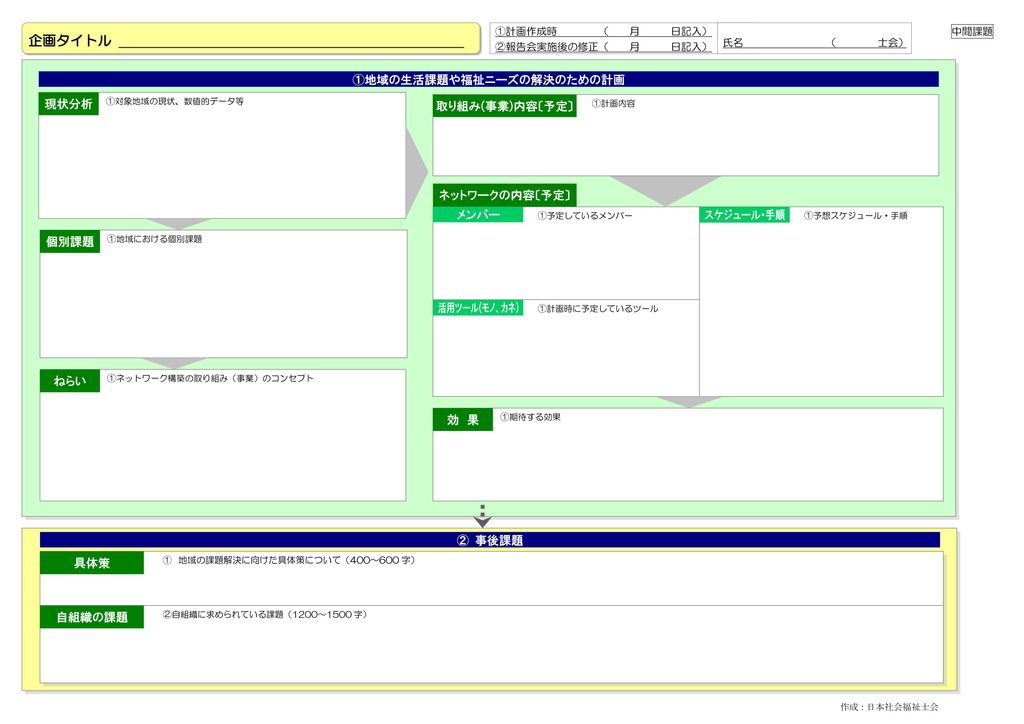Select the 取り組み(事業)内容[予定] label
The image size is (1024, 724).
[505, 106]
